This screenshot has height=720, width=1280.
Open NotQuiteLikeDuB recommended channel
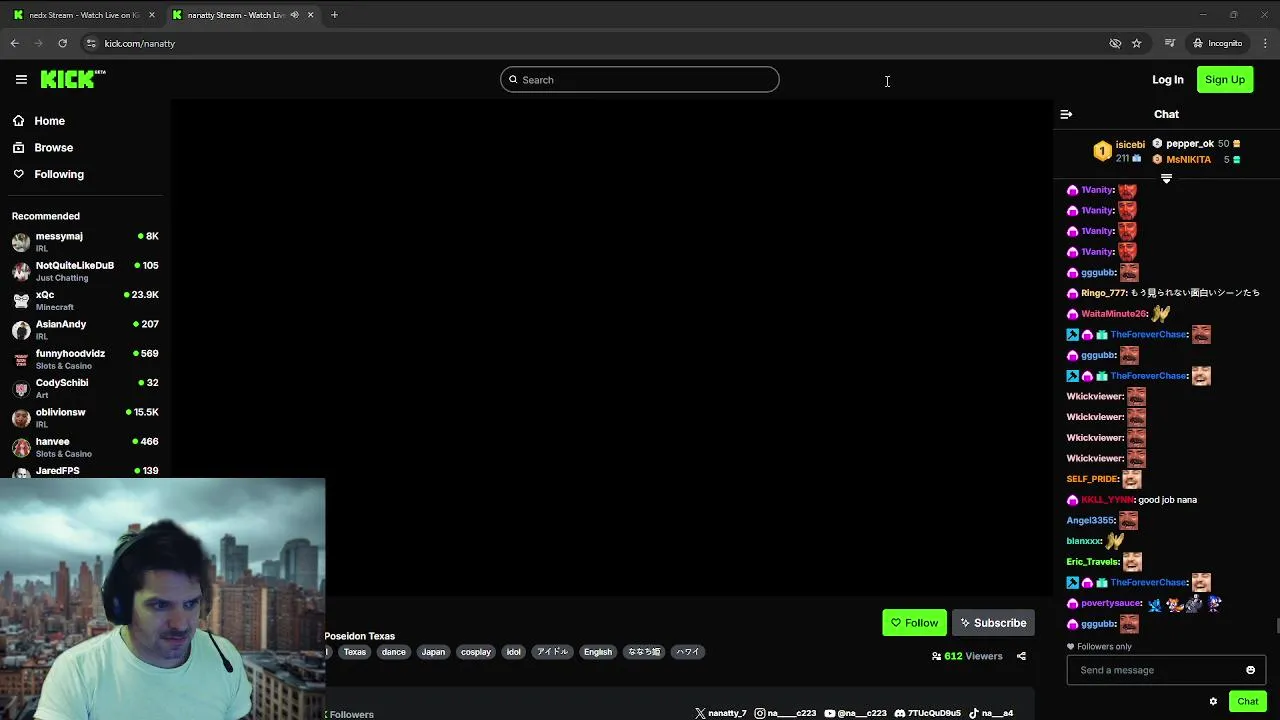(x=85, y=271)
